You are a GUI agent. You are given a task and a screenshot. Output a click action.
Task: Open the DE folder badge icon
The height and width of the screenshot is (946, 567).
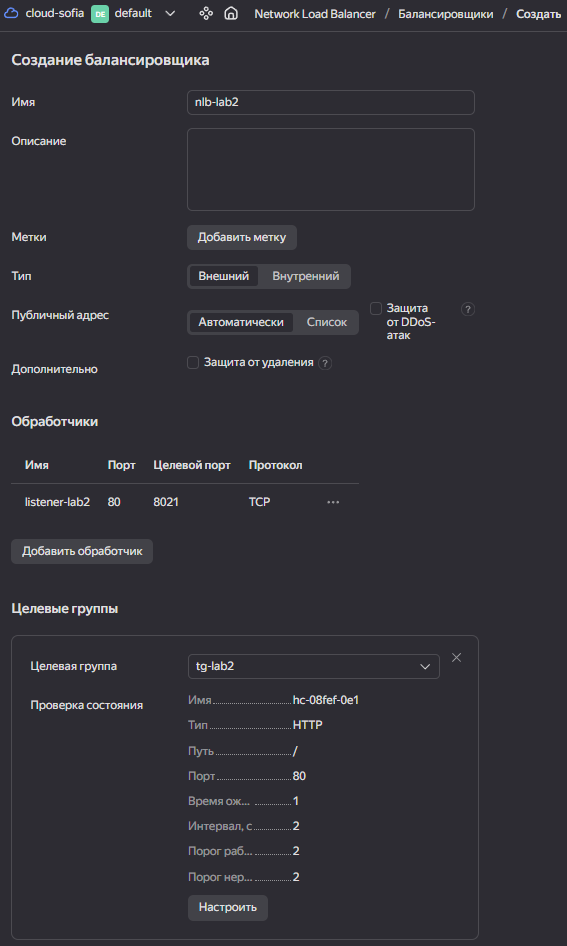[x=100, y=13]
